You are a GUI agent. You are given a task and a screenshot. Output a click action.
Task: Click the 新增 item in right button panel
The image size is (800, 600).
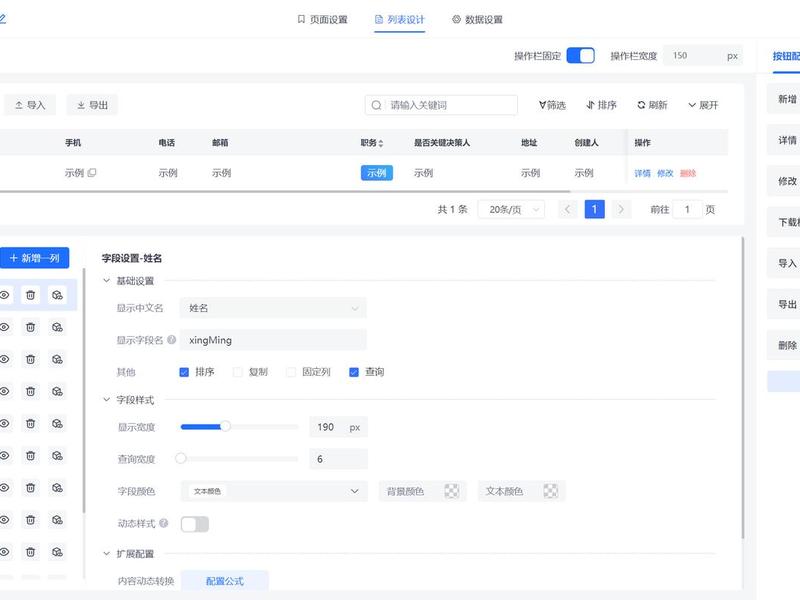coord(784,99)
